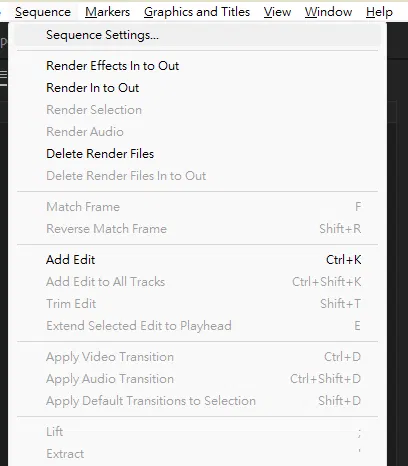408x466 pixels.
Task: Close the Sequence menu via its title
Action: [x=43, y=12]
